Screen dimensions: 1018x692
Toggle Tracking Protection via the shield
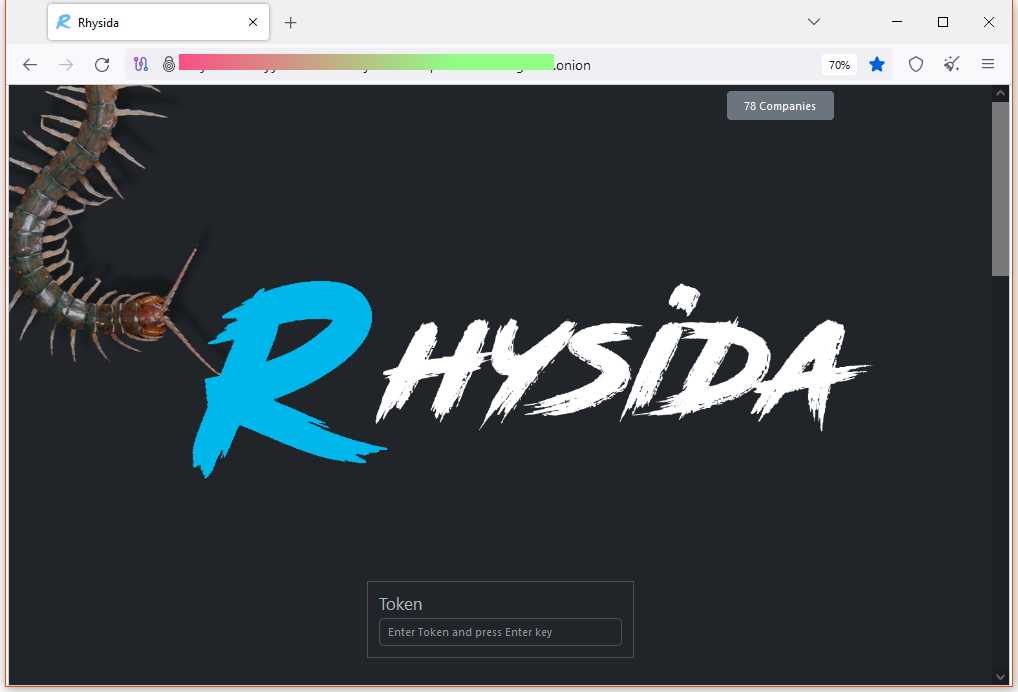point(915,64)
